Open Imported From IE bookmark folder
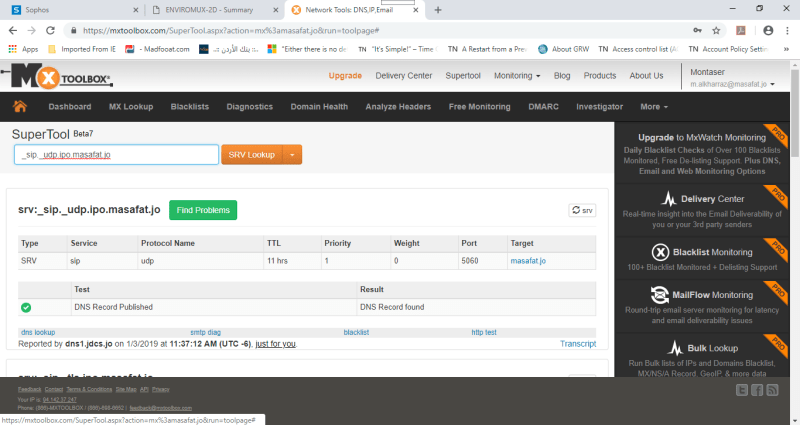Screen dimensions: 800x425 (x=82, y=49)
